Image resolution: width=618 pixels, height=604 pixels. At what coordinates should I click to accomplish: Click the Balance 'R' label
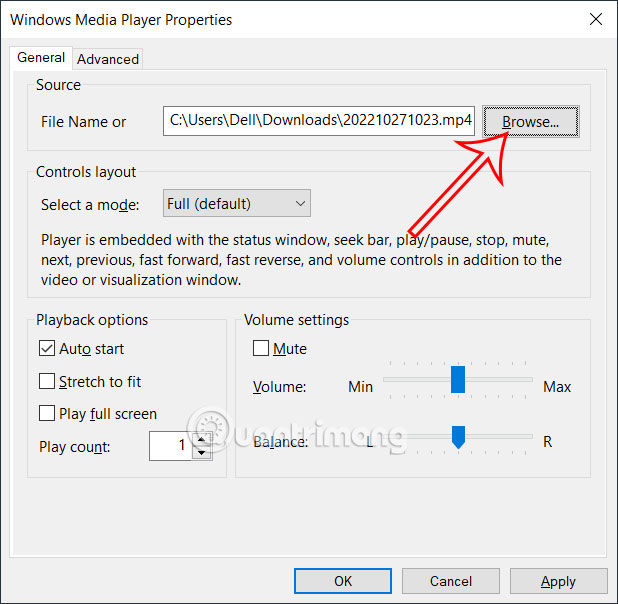pyautogui.click(x=547, y=442)
